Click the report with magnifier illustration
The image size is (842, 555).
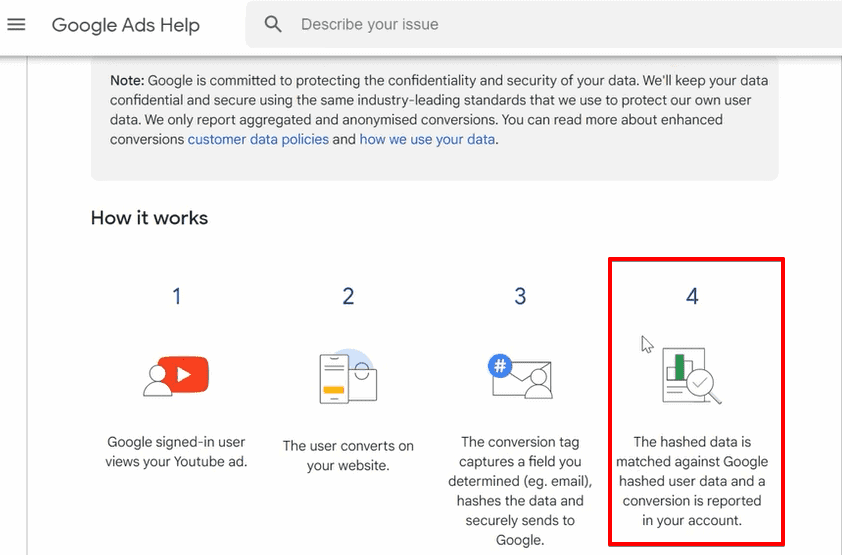[x=692, y=375]
